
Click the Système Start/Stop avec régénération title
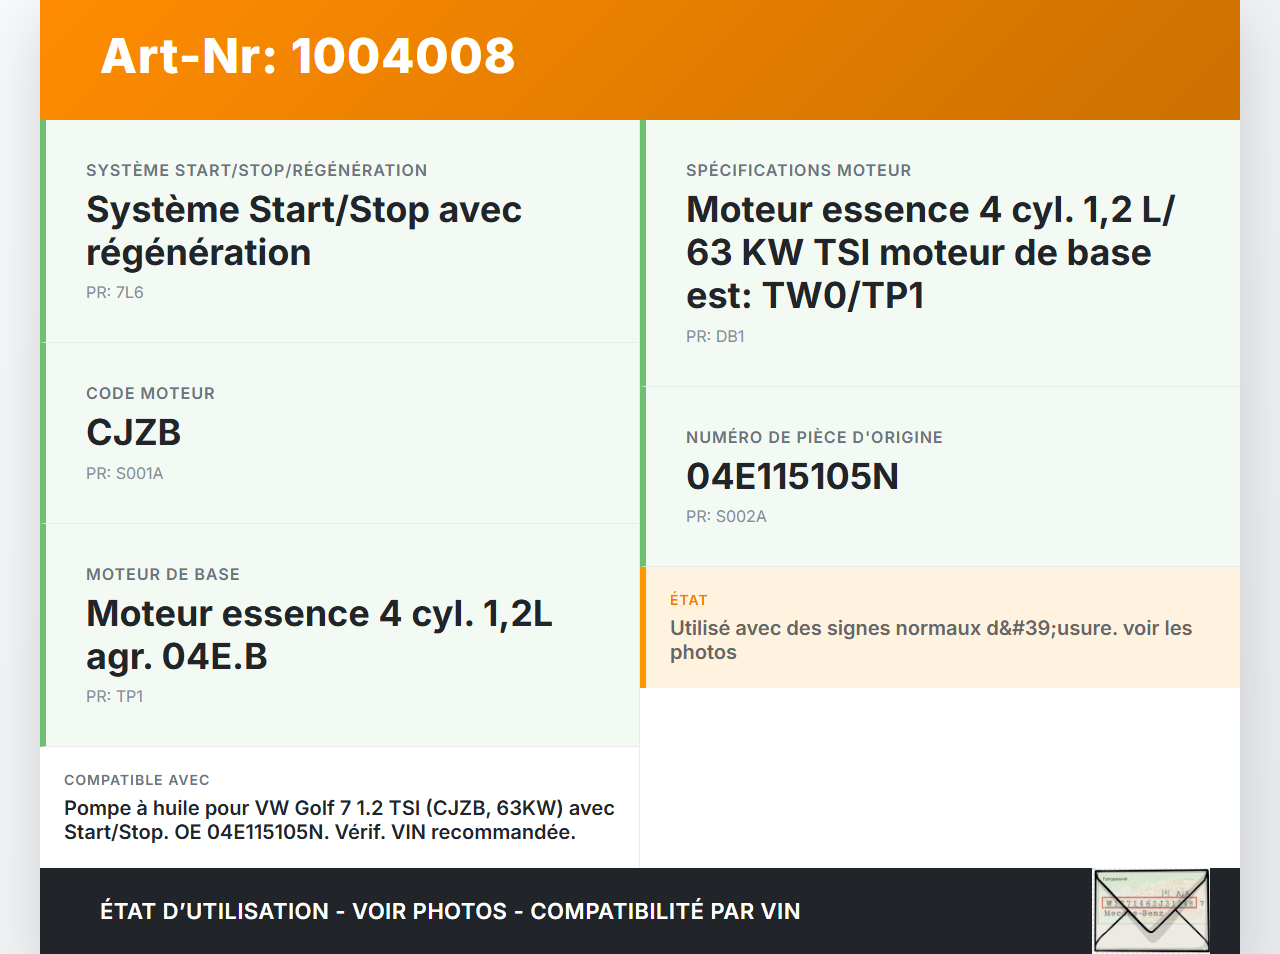pyautogui.click(x=304, y=230)
